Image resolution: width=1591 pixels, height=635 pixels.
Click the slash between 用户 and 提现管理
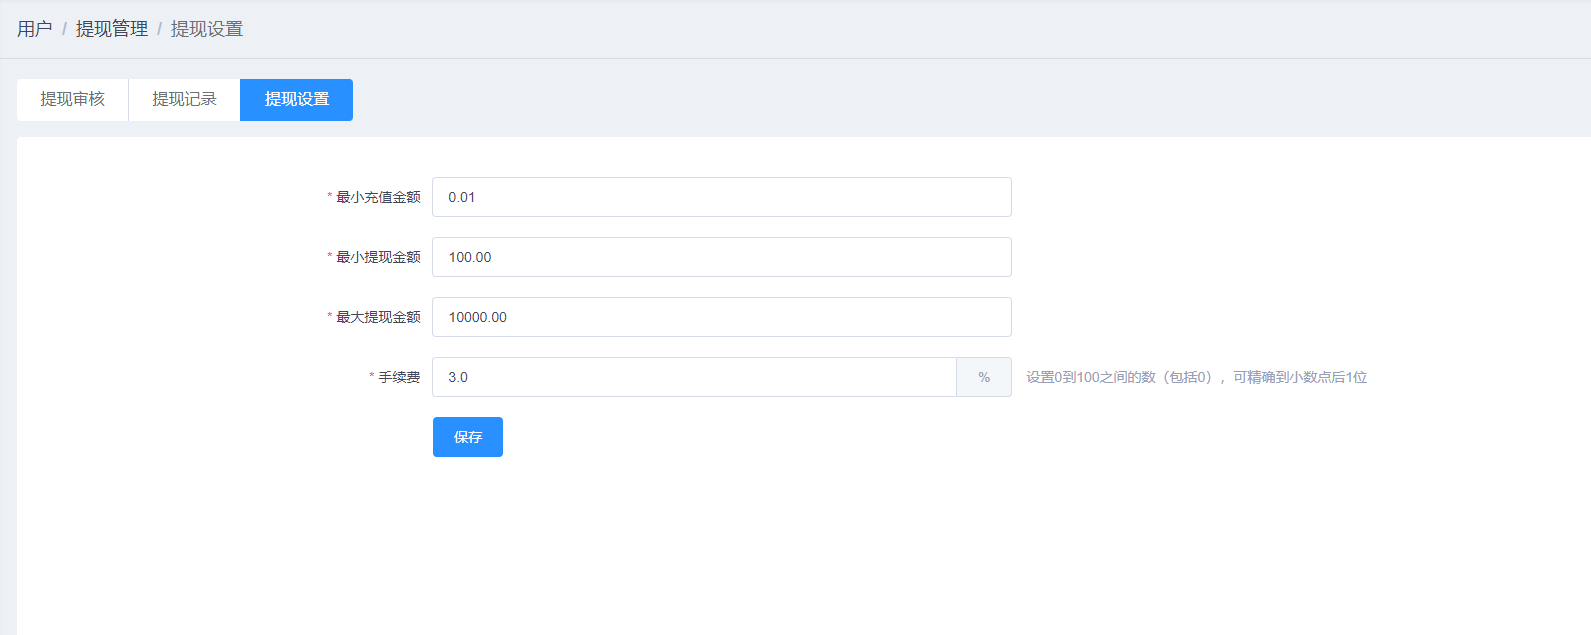pos(64,29)
